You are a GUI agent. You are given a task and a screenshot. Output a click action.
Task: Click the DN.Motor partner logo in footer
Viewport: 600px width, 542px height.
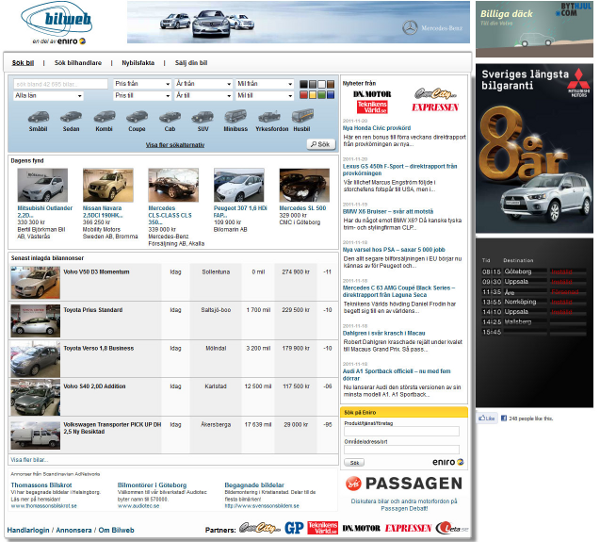point(362,529)
